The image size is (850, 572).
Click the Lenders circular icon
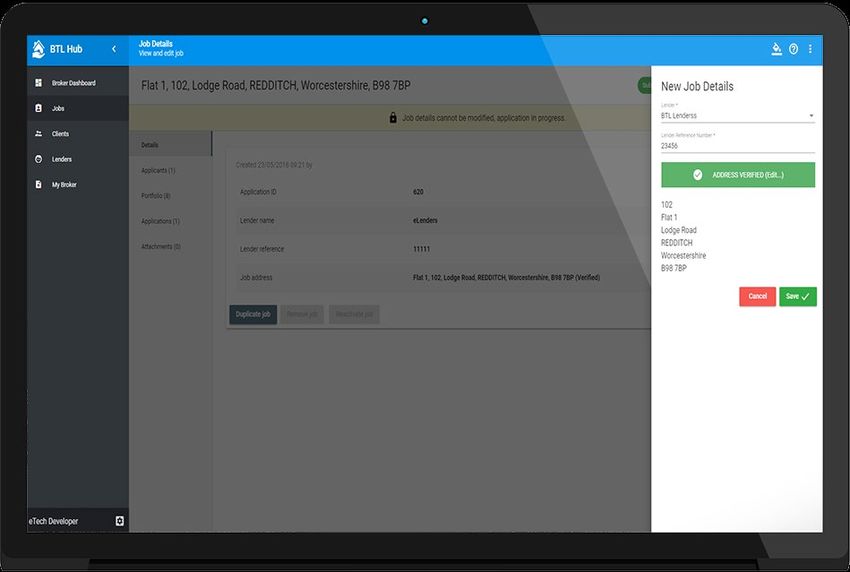click(38, 159)
